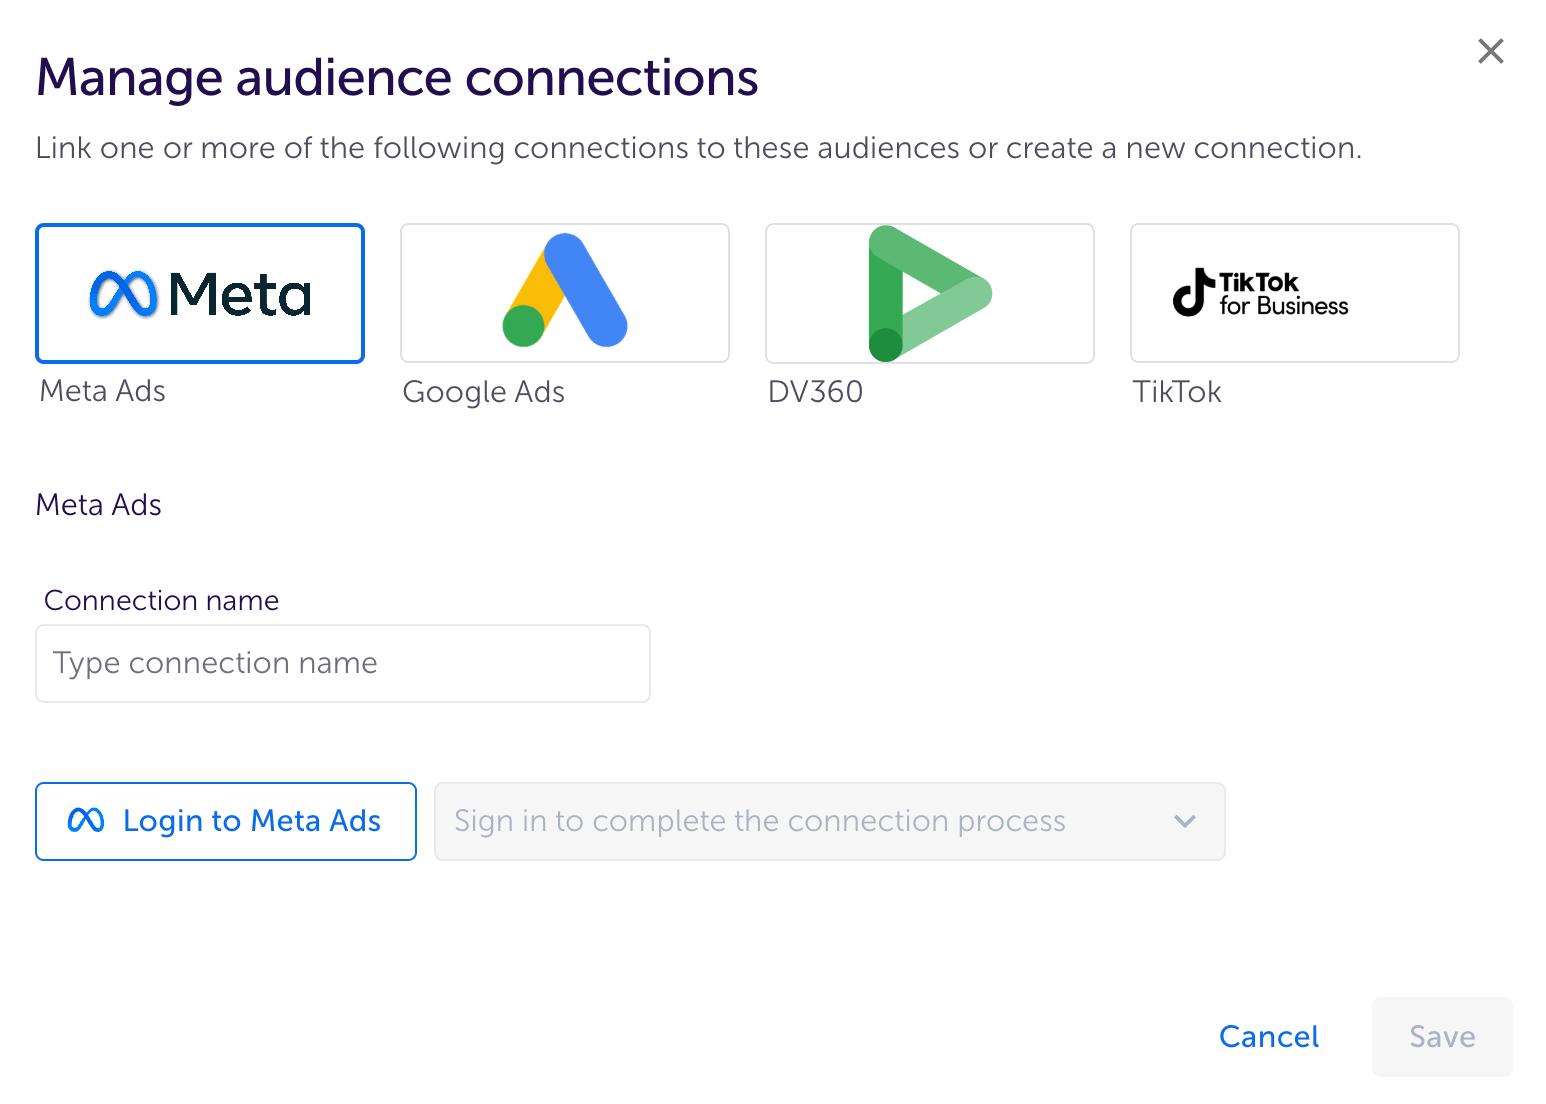
Task: Click the Save button
Action: [1442, 1037]
